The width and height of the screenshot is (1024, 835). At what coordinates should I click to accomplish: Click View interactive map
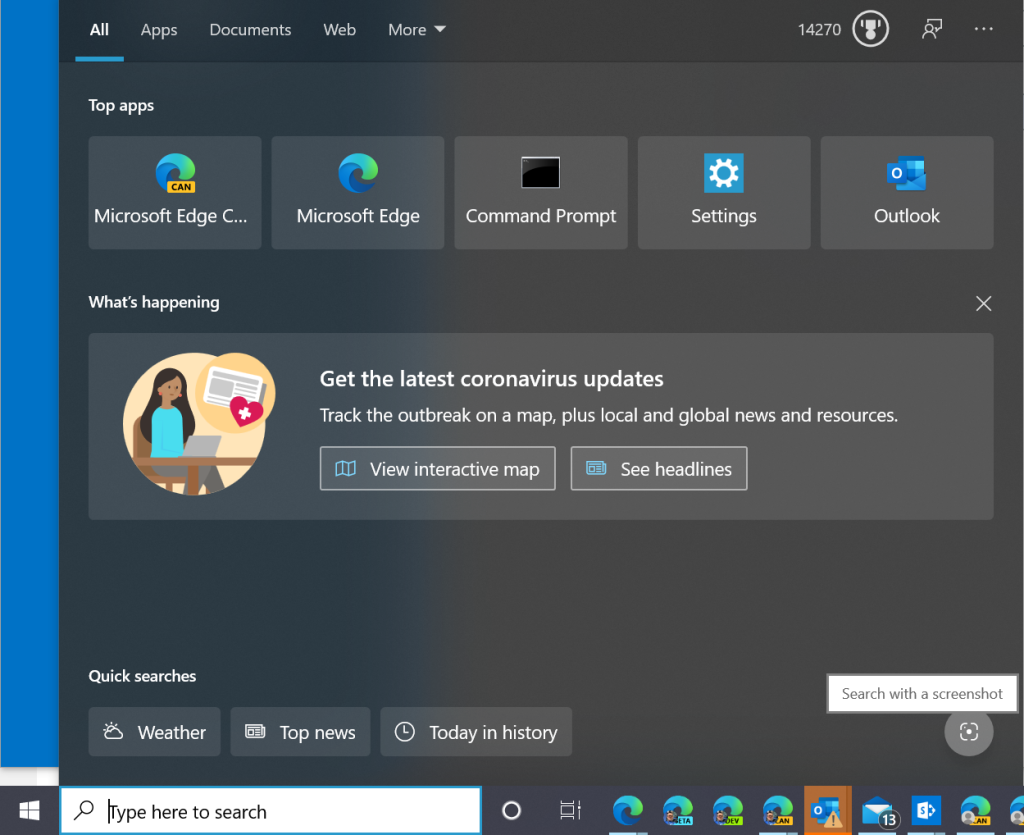437,468
